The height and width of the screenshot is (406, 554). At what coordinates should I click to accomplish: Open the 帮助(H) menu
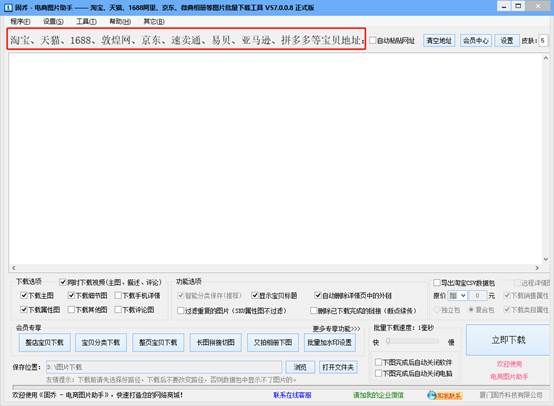coord(120,22)
